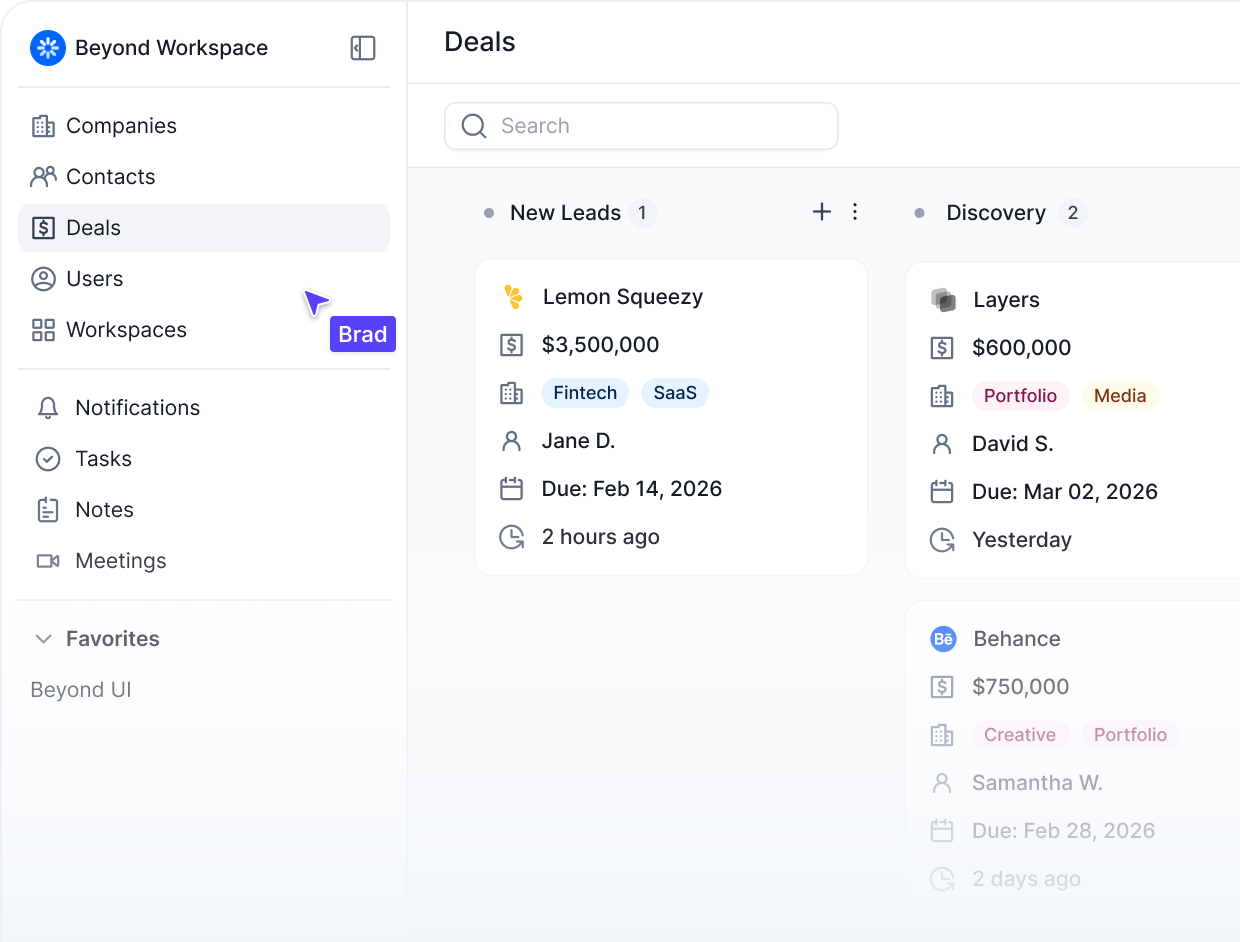The width and height of the screenshot is (1240, 942).
Task: Open New Leads column options menu
Action: pos(855,212)
